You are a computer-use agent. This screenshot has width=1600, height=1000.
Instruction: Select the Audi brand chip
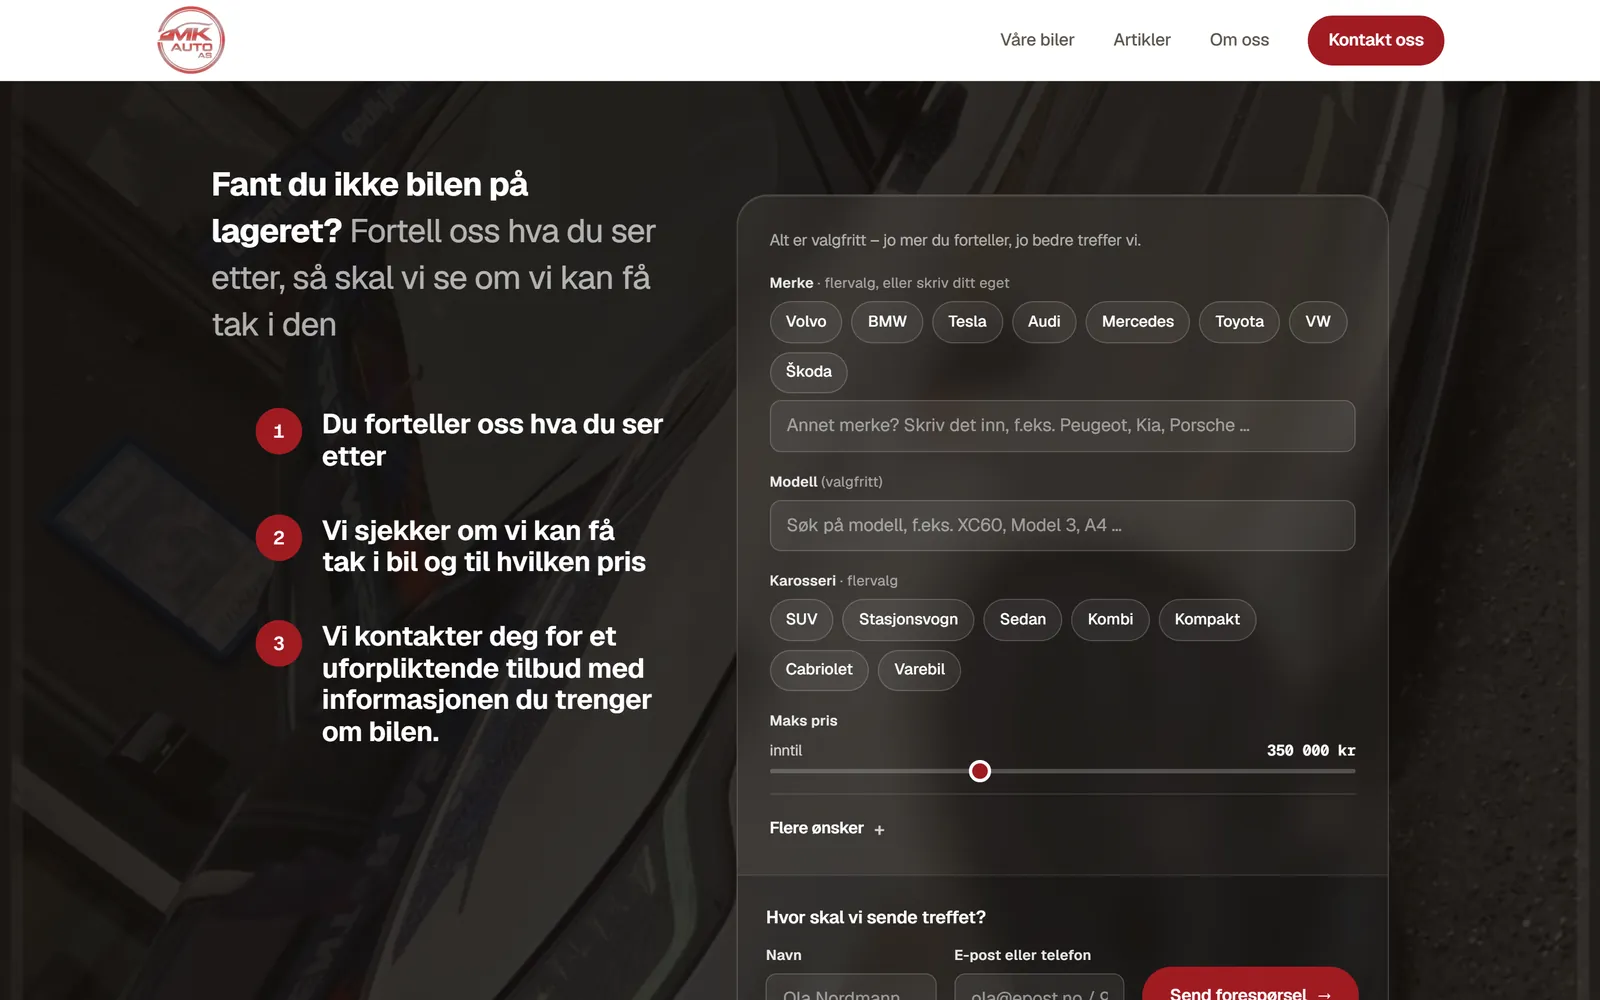(1044, 322)
